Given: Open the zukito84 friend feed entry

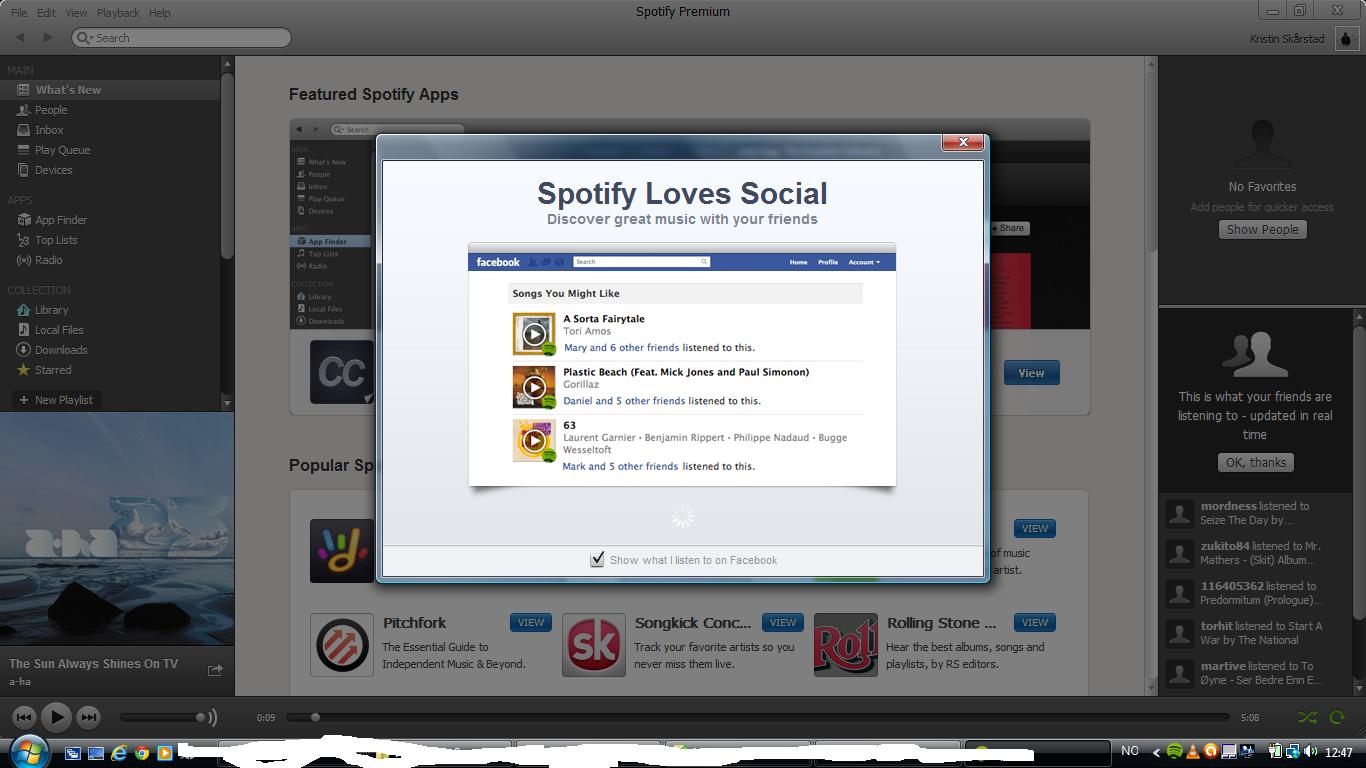Looking at the screenshot, I should [x=1256, y=553].
